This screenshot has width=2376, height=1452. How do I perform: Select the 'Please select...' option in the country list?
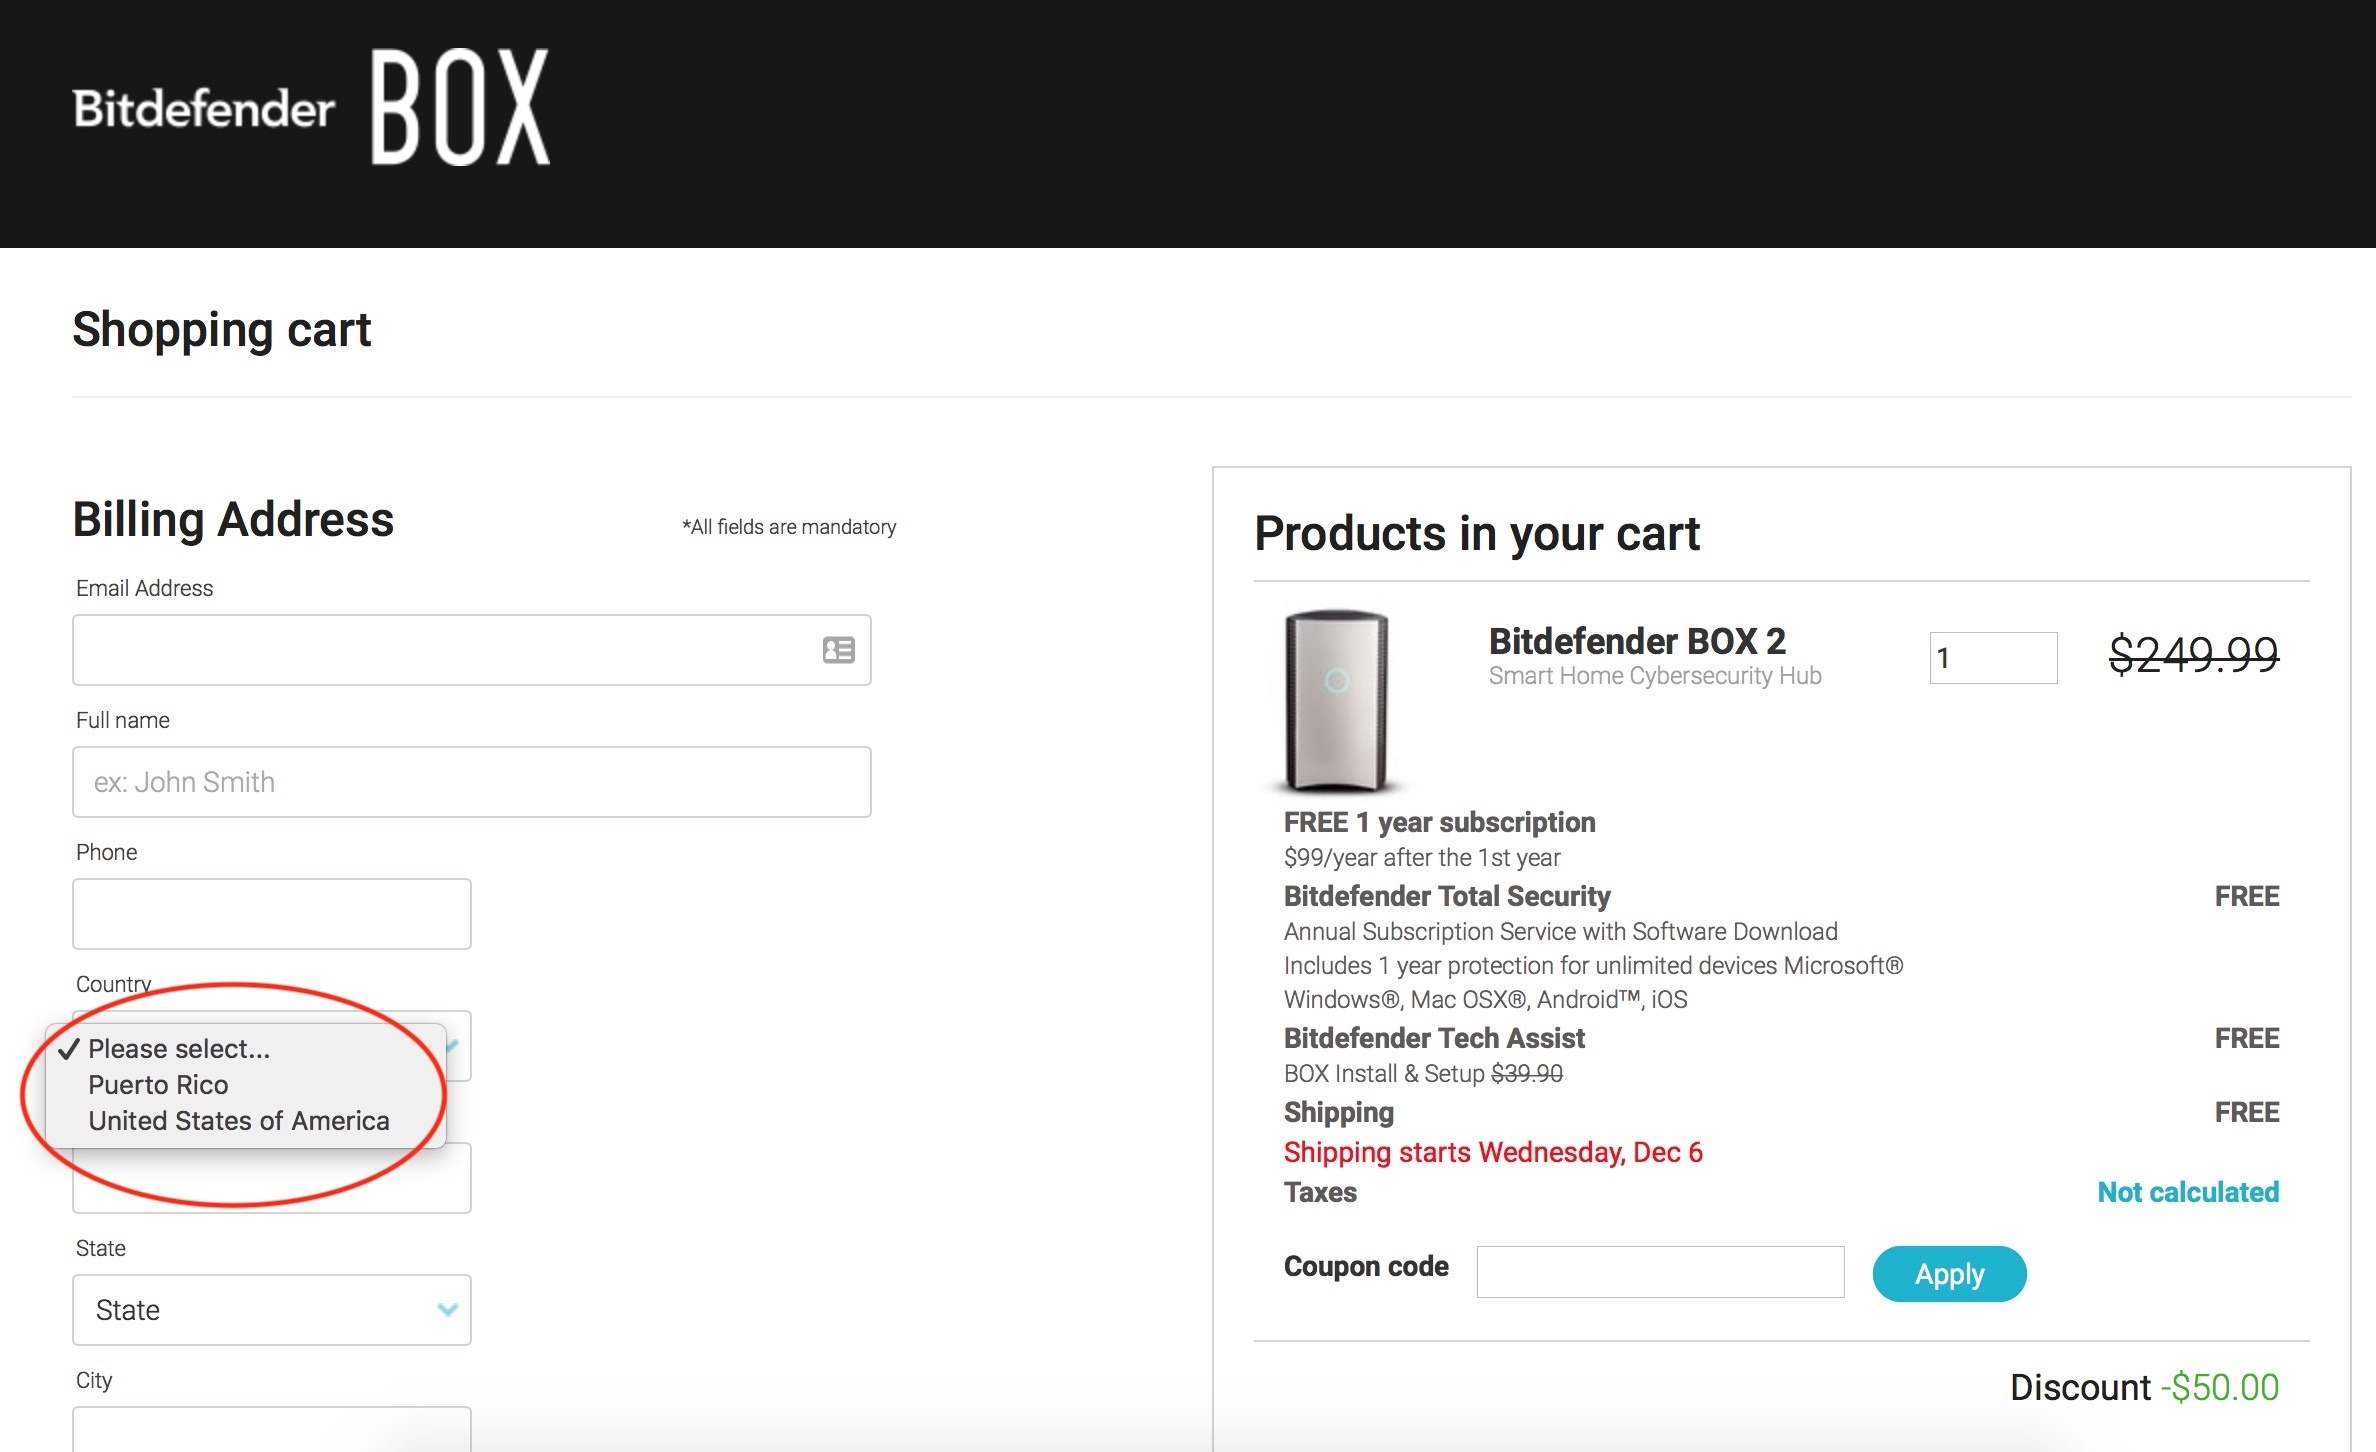[x=178, y=1049]
